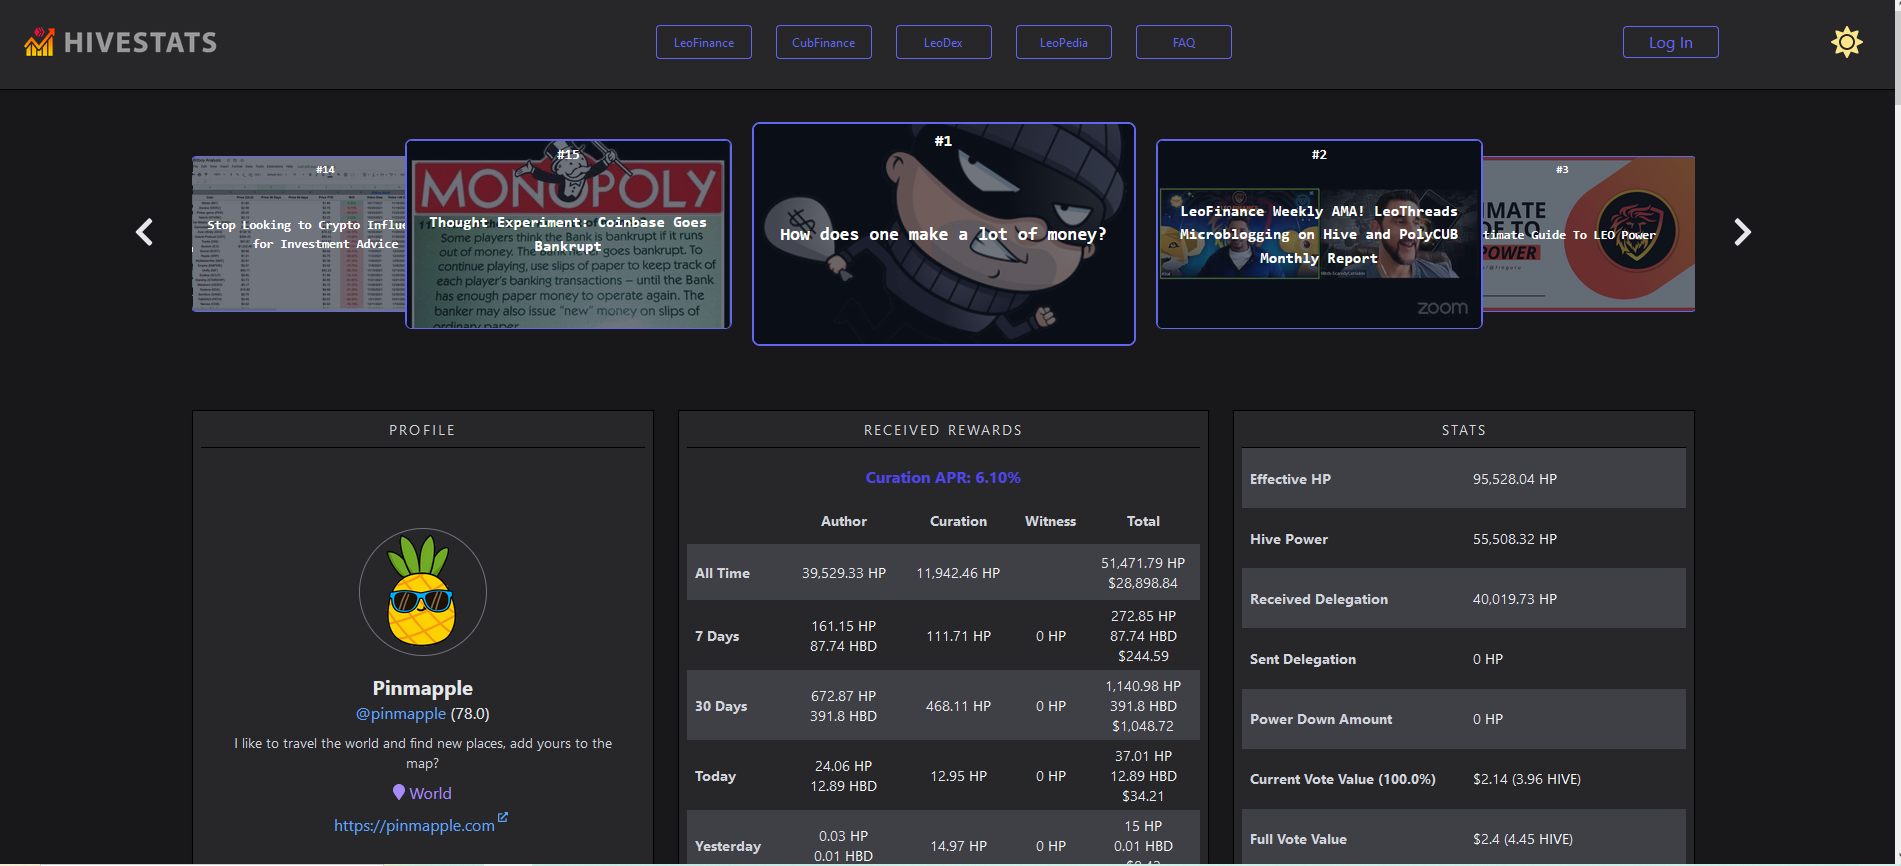Click the $2.4 (4.45 HIVE) value
Screen dimensions: 1901x866
pyautogui.click(x=1523, y=839)
